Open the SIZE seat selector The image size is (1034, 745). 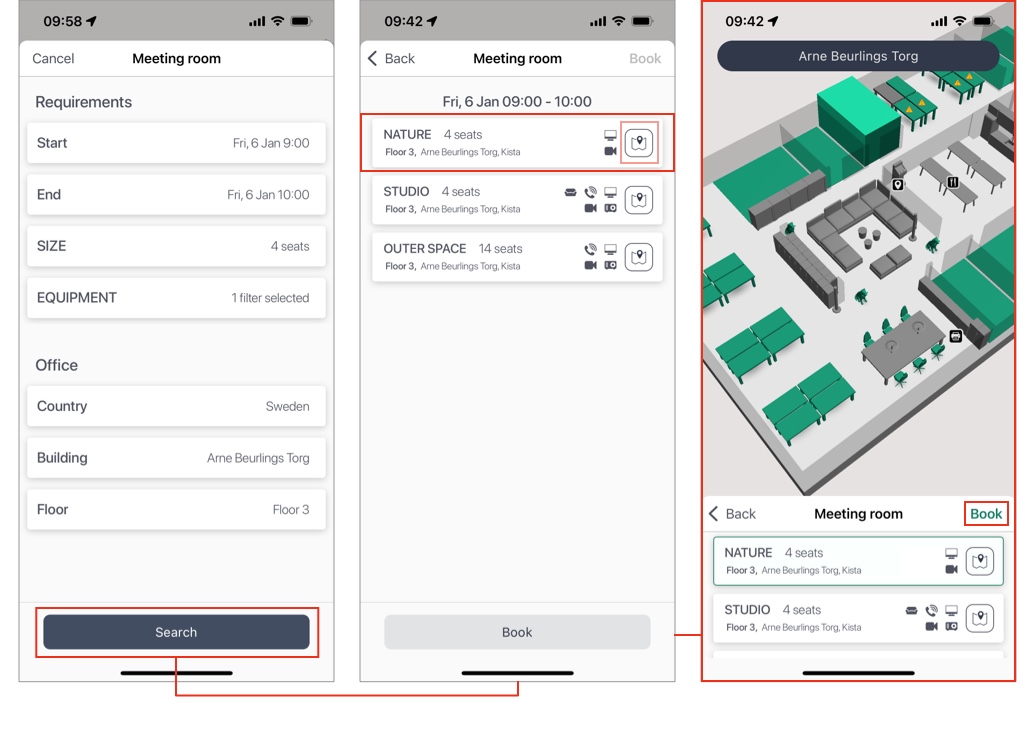176,246
